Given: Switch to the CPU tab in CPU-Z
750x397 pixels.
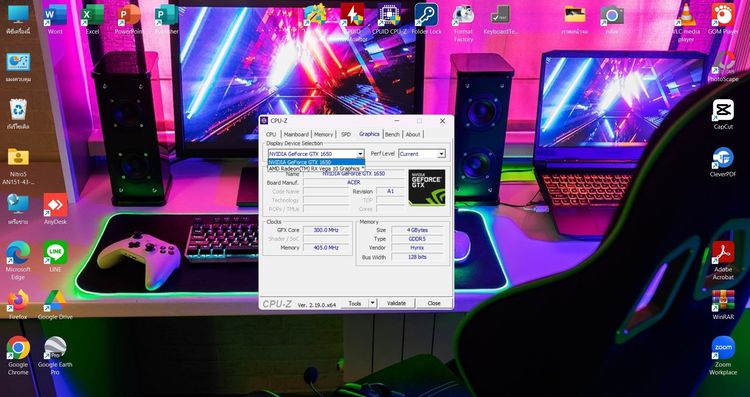Looking at the screenshot, I should click(271, 134).
